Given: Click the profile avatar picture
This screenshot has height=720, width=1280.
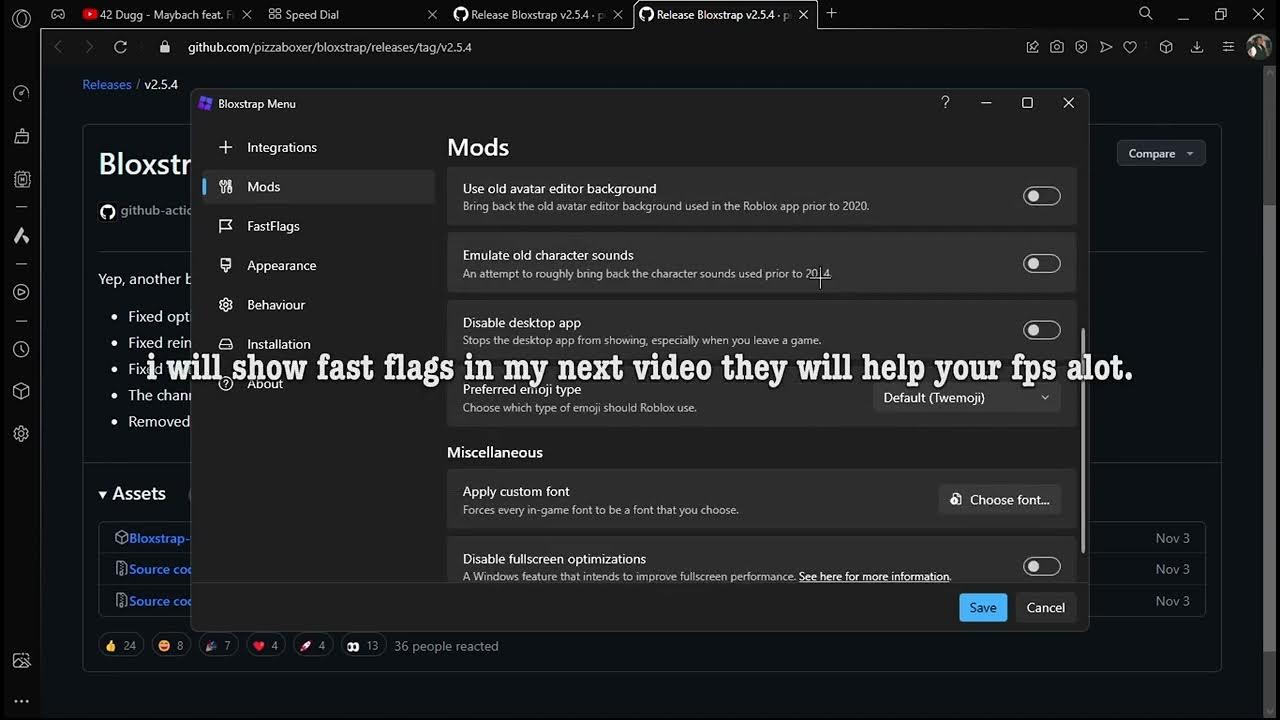Looking at the screenshot, I should click(x=1259, y=47).
